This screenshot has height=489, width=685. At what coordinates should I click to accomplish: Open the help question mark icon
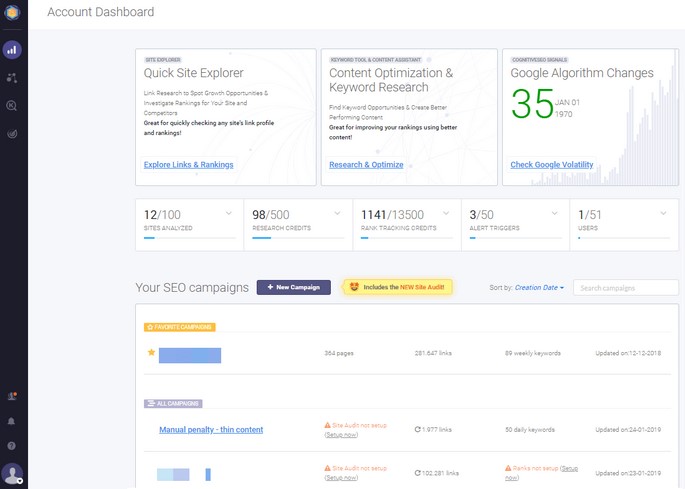pos(12,446)
